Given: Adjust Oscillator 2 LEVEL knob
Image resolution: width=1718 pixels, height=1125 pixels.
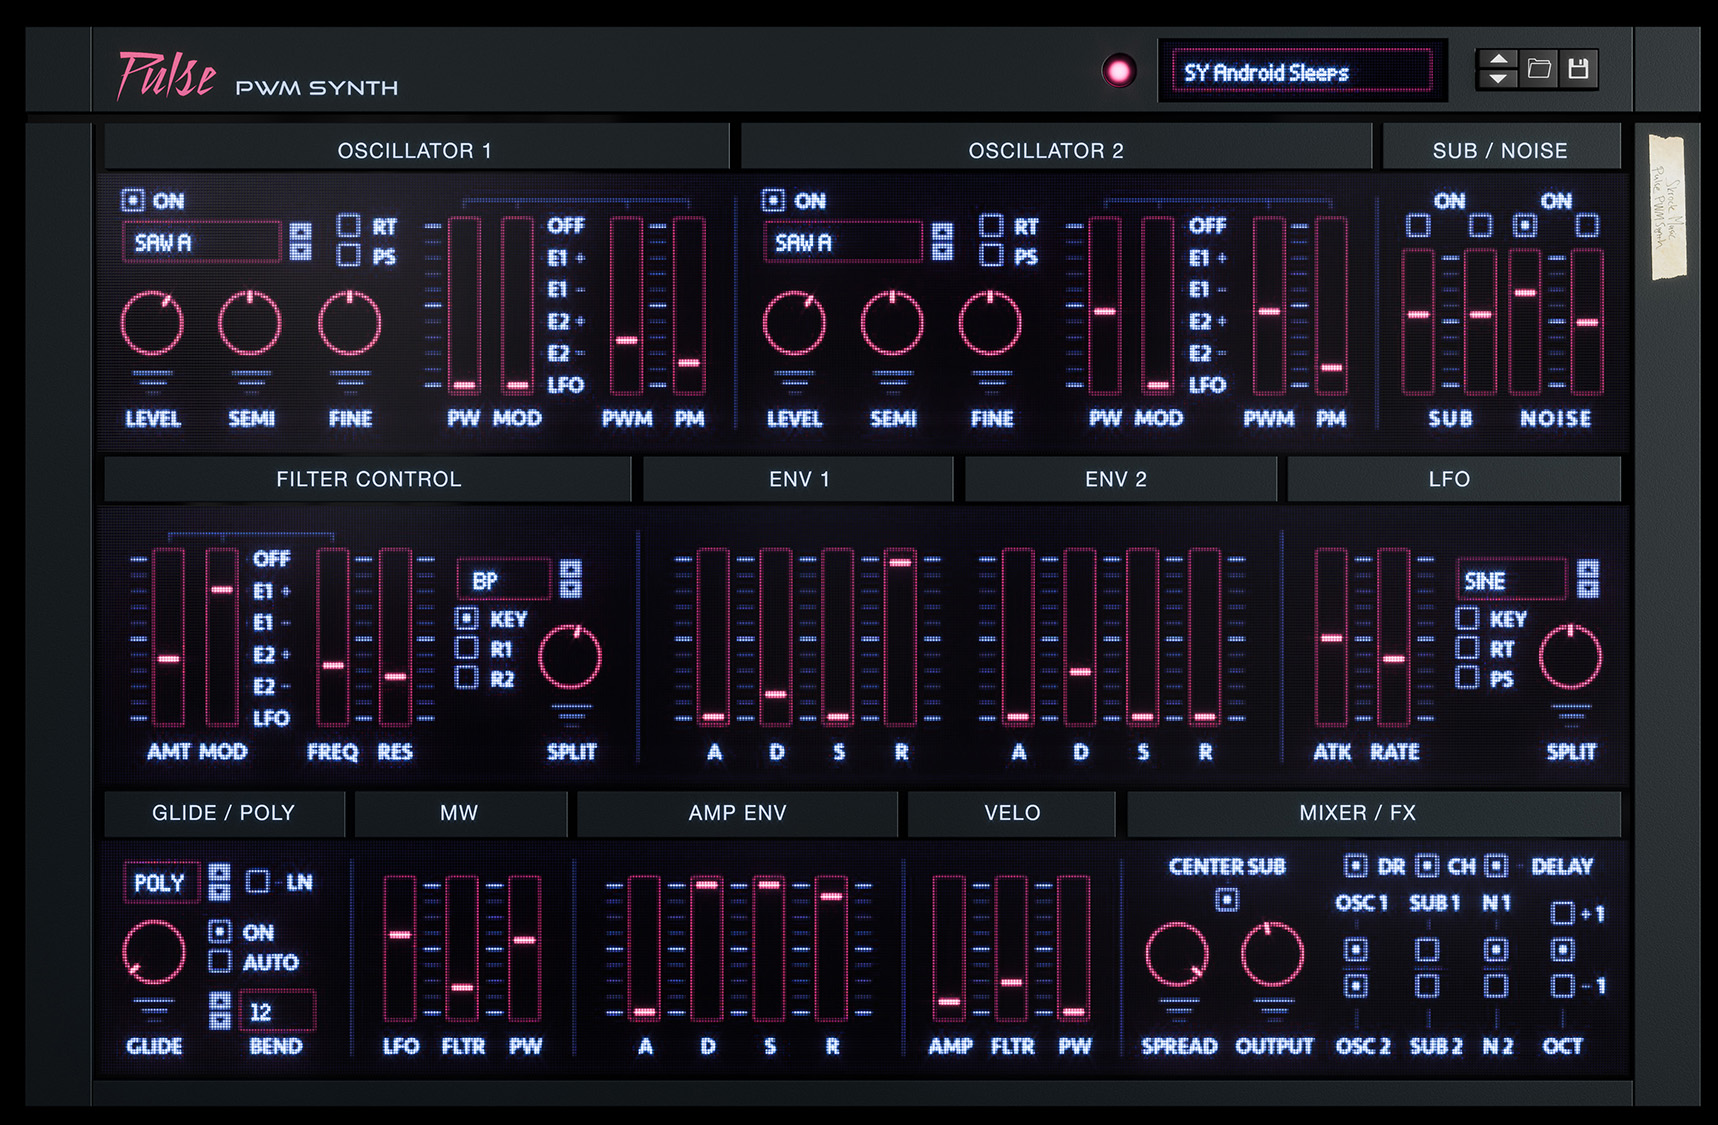Looking at the screenshot, I should tap(794, 324).
